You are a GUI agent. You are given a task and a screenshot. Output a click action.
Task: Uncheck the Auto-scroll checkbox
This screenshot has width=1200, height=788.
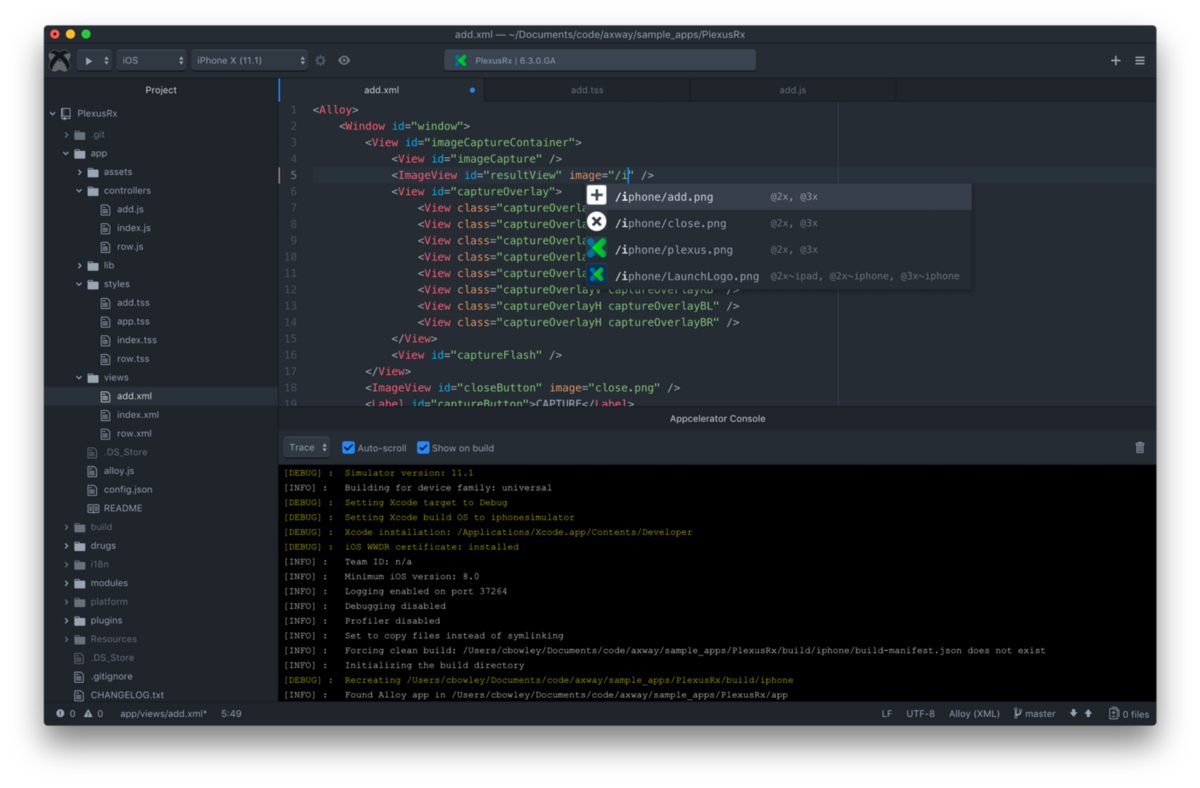click(349, 448)
